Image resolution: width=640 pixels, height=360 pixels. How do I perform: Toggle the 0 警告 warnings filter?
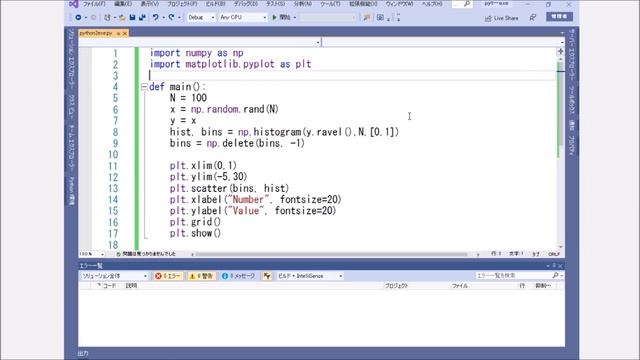[202, 276]
